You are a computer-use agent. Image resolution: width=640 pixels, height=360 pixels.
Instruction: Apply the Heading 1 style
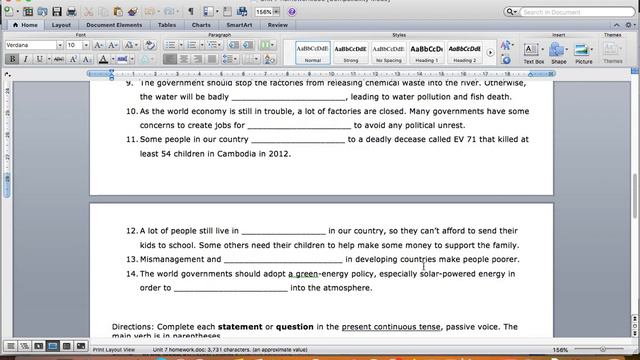[427, 53]
